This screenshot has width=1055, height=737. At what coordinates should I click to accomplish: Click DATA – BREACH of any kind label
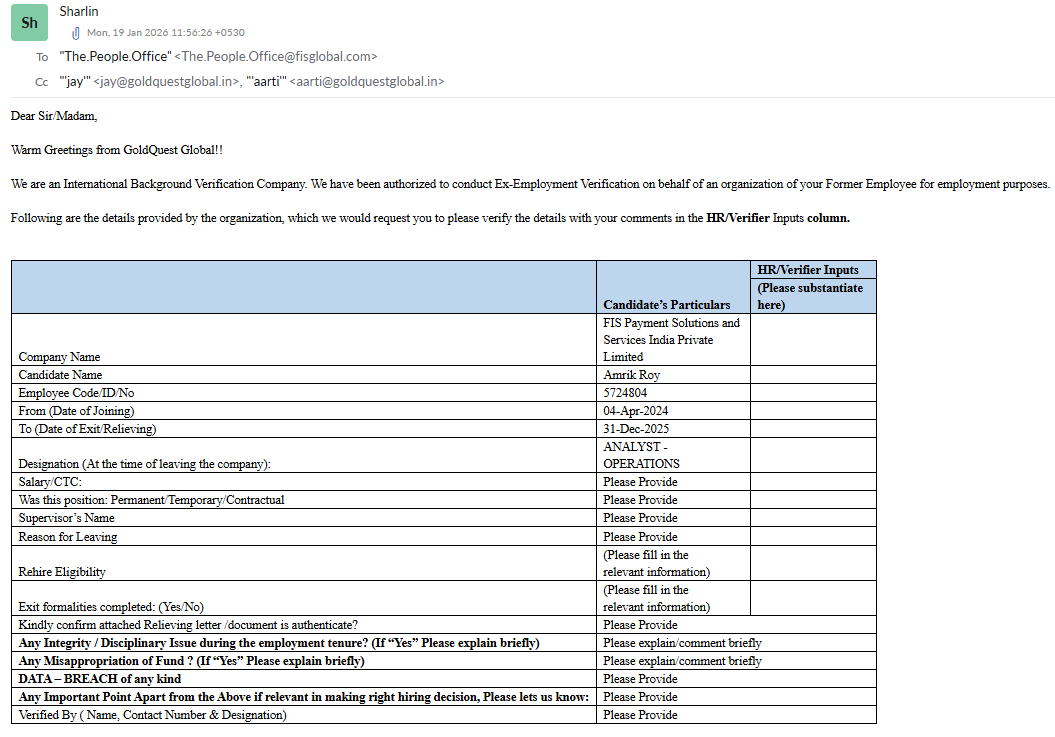point(100,679)
